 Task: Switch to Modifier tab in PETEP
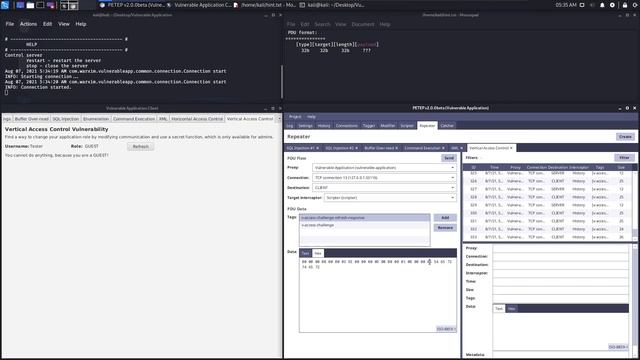pyautogui.click(x=388, y=126)
